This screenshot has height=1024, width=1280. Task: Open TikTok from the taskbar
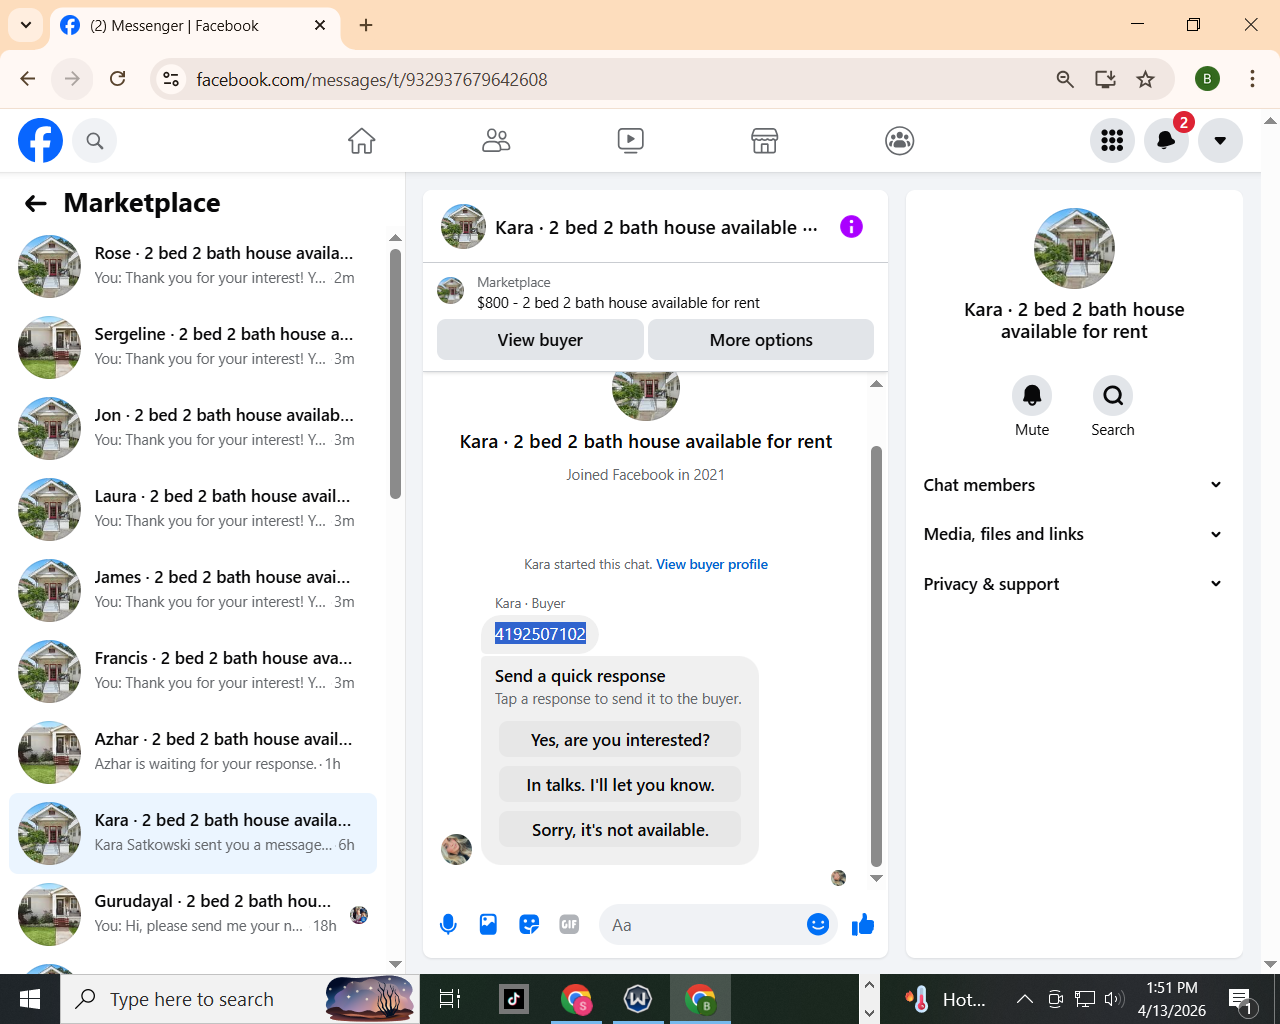click(514, 999)
